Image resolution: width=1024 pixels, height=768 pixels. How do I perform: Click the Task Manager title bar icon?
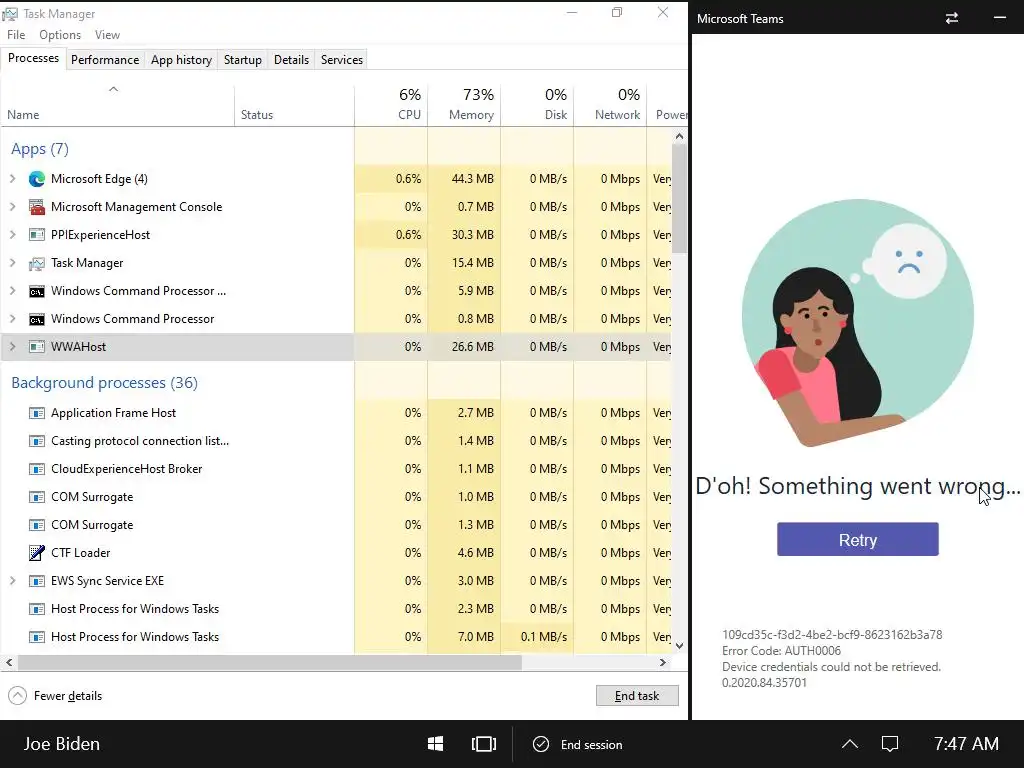10,14
